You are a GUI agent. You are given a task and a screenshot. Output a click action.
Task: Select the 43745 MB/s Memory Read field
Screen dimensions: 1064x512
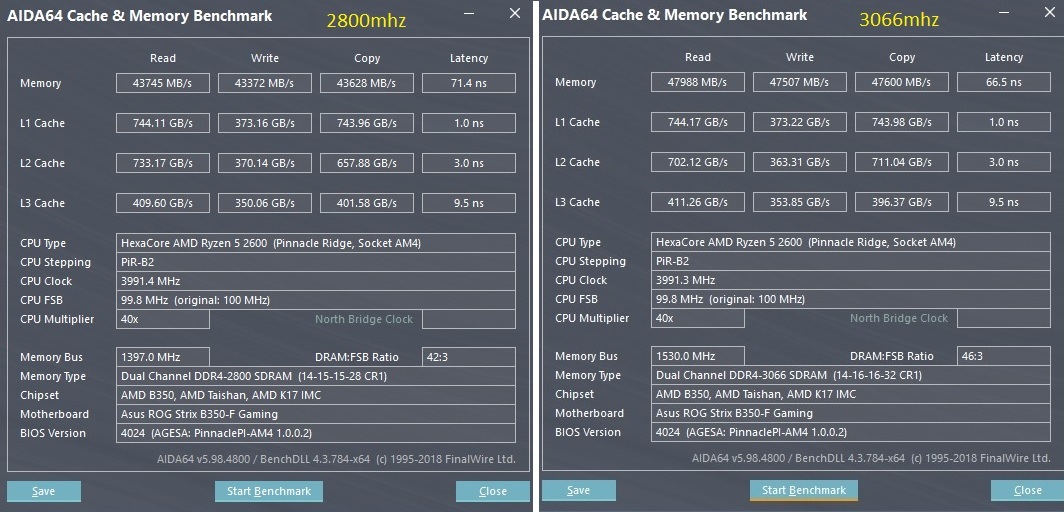coord(162,83)
